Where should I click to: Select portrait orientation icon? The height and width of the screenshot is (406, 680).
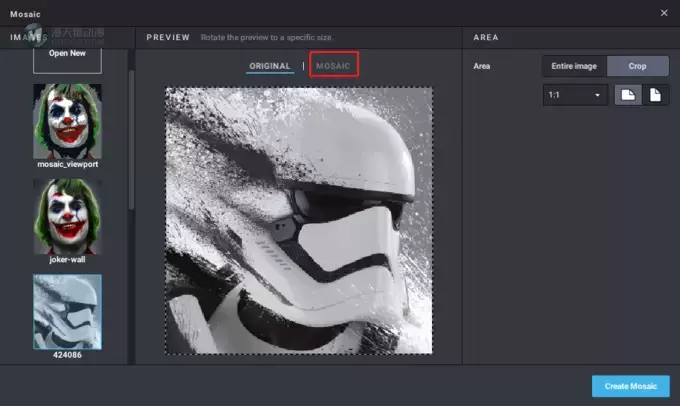coord(655,95)
